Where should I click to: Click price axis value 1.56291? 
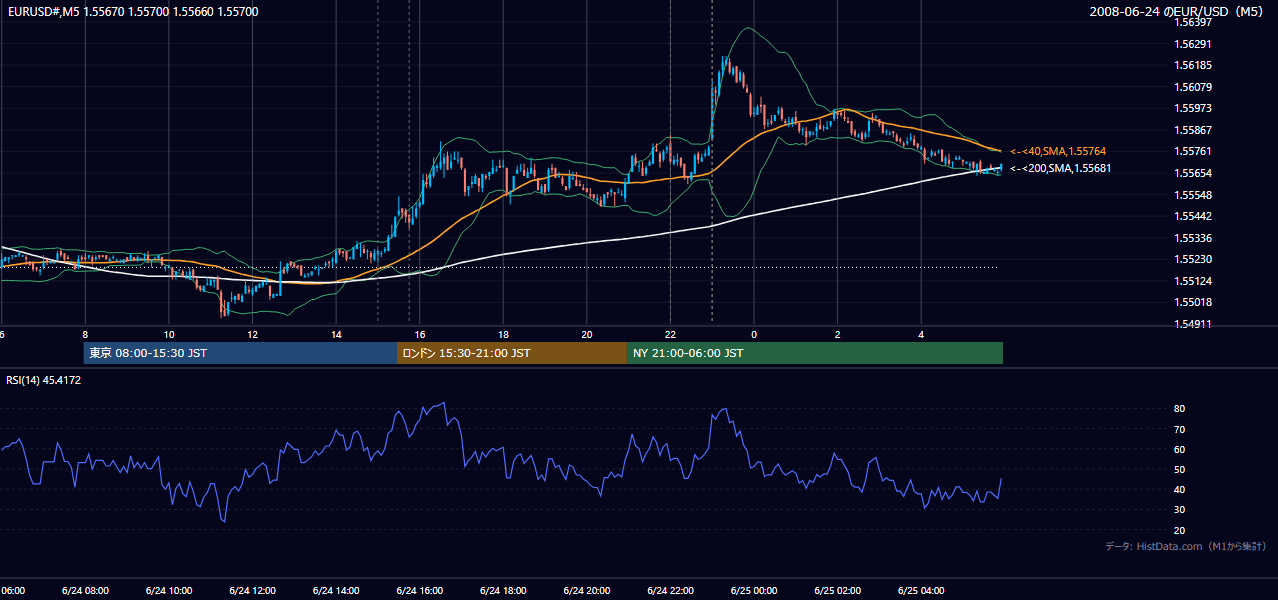pos(1194,44)
